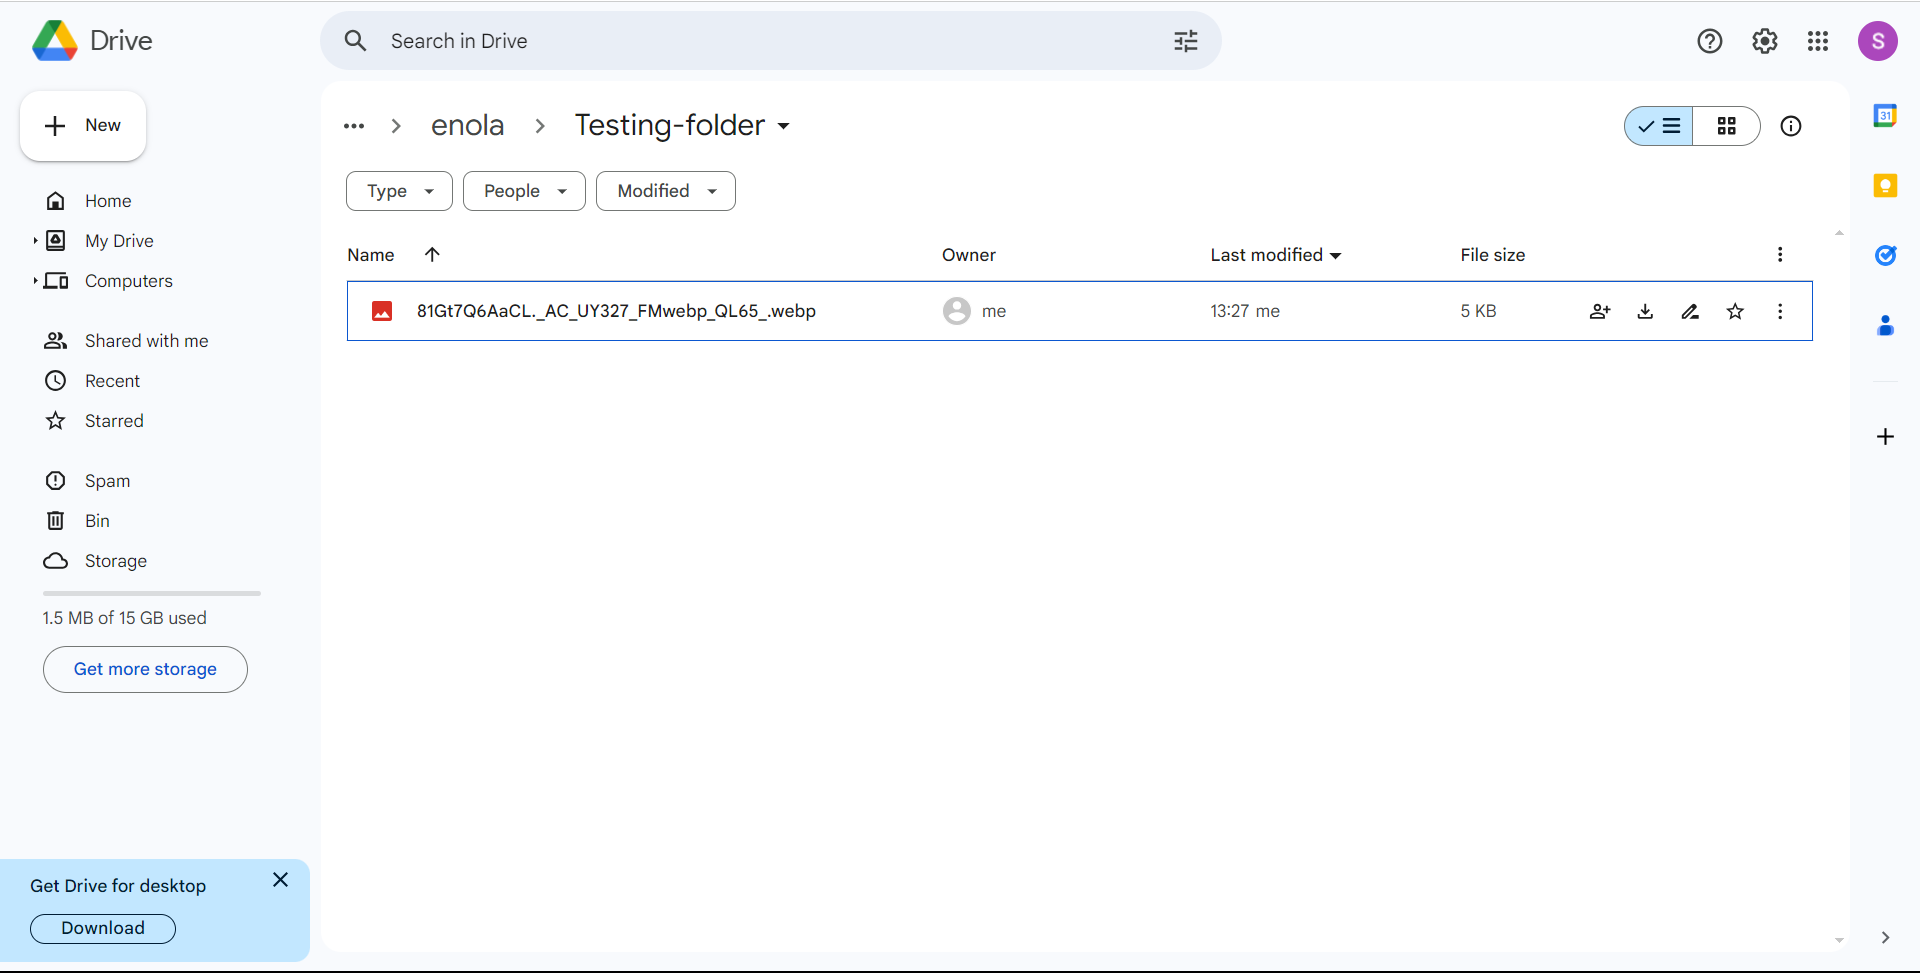Download the webp file using the row icon
The width and height of the screenshot is (1920, 973).
[x=1645, y=311]
